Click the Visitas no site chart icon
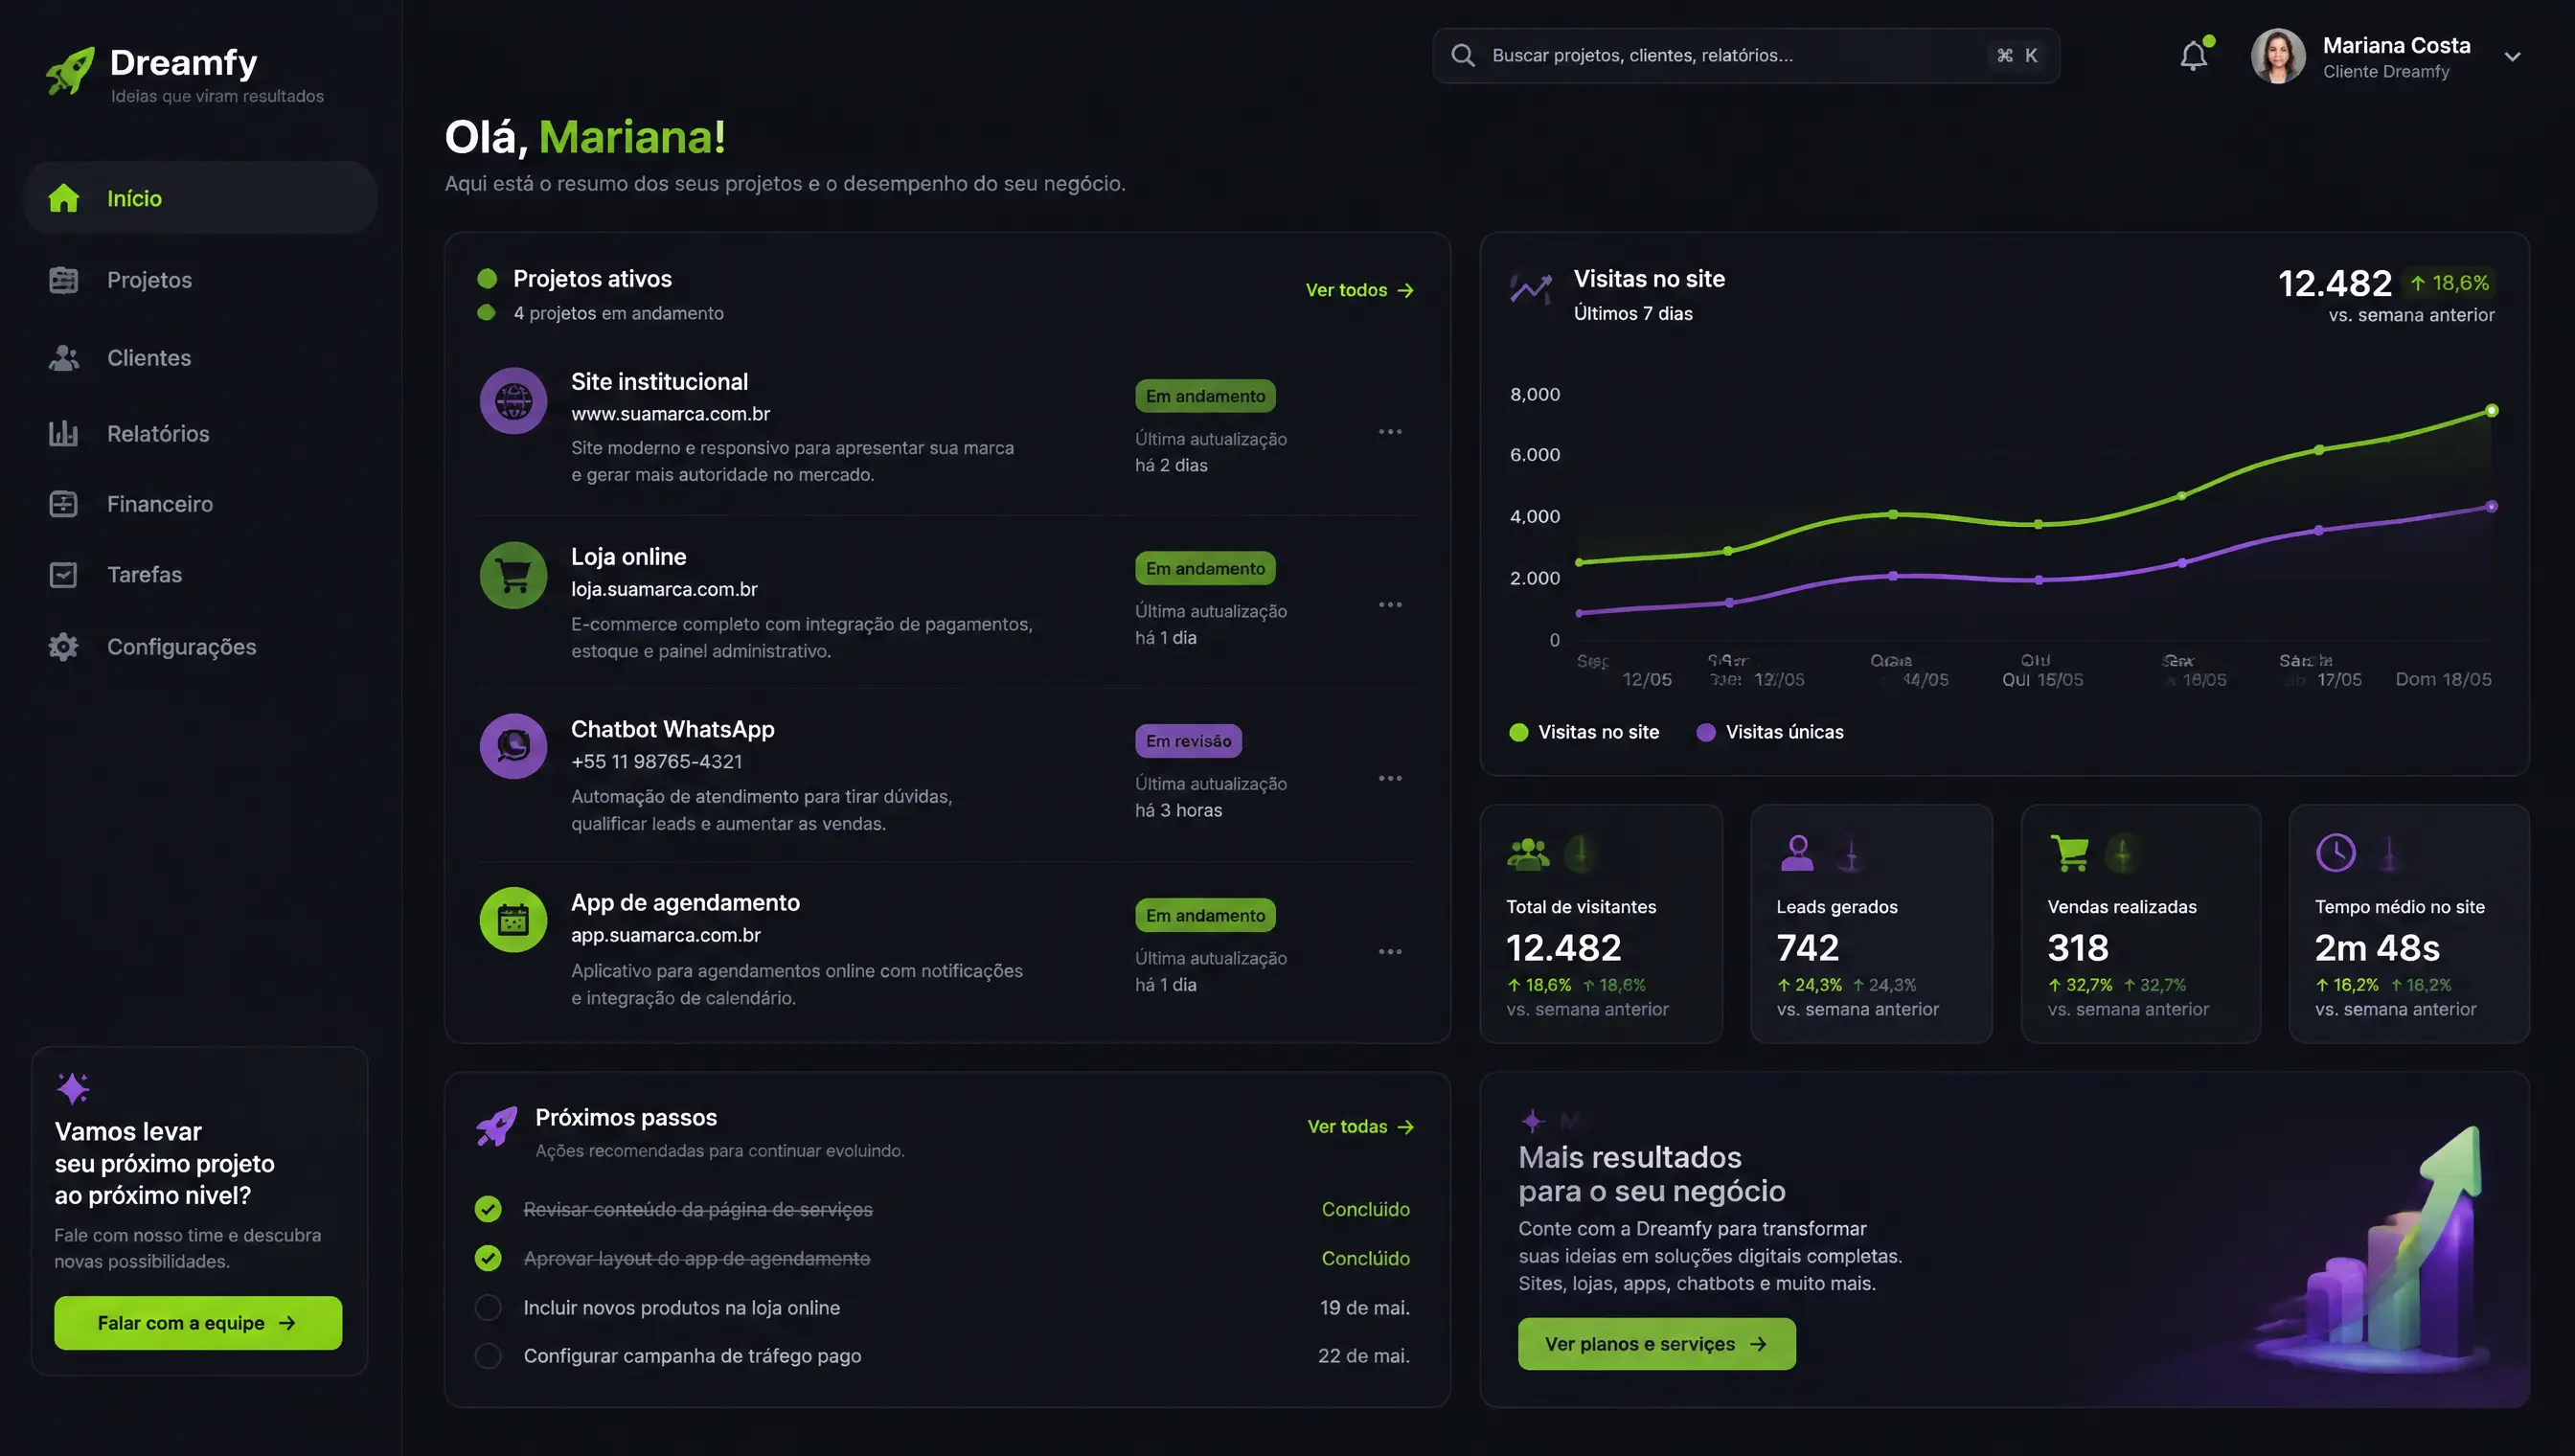Viewport: 2575px width, 1456px height. click(x=1531, y=288)
